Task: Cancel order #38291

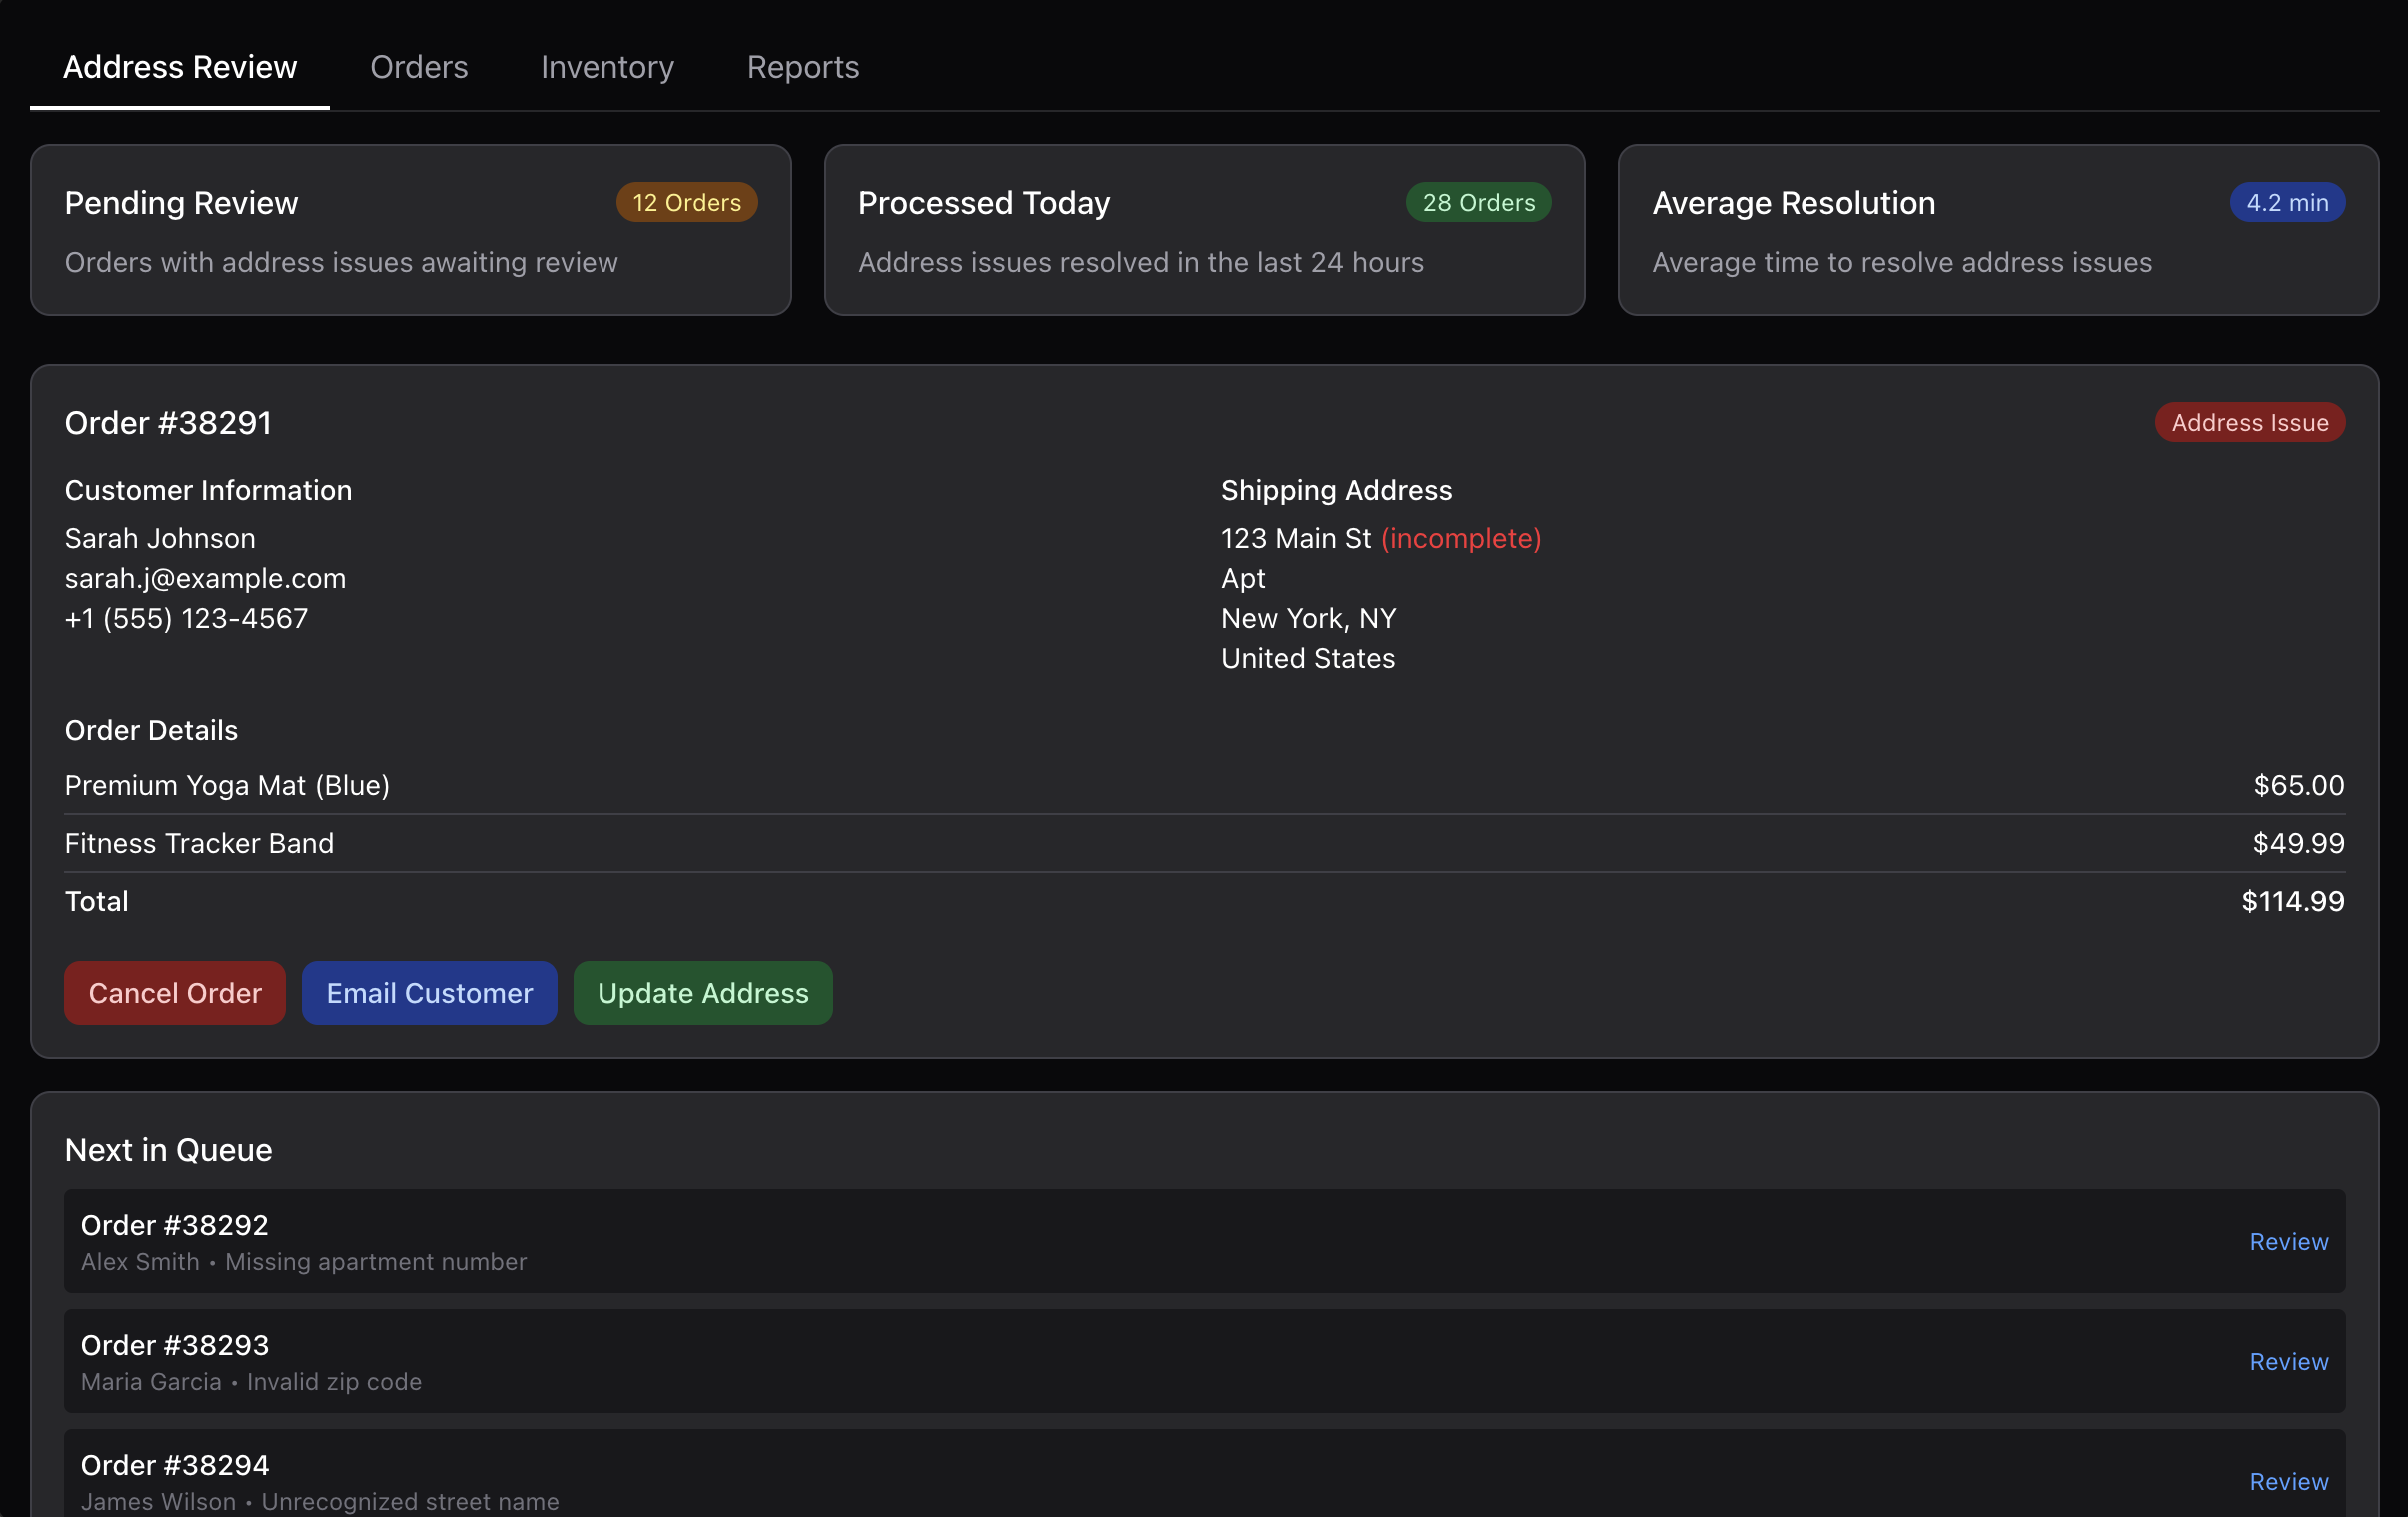Action: coord(175,993)
